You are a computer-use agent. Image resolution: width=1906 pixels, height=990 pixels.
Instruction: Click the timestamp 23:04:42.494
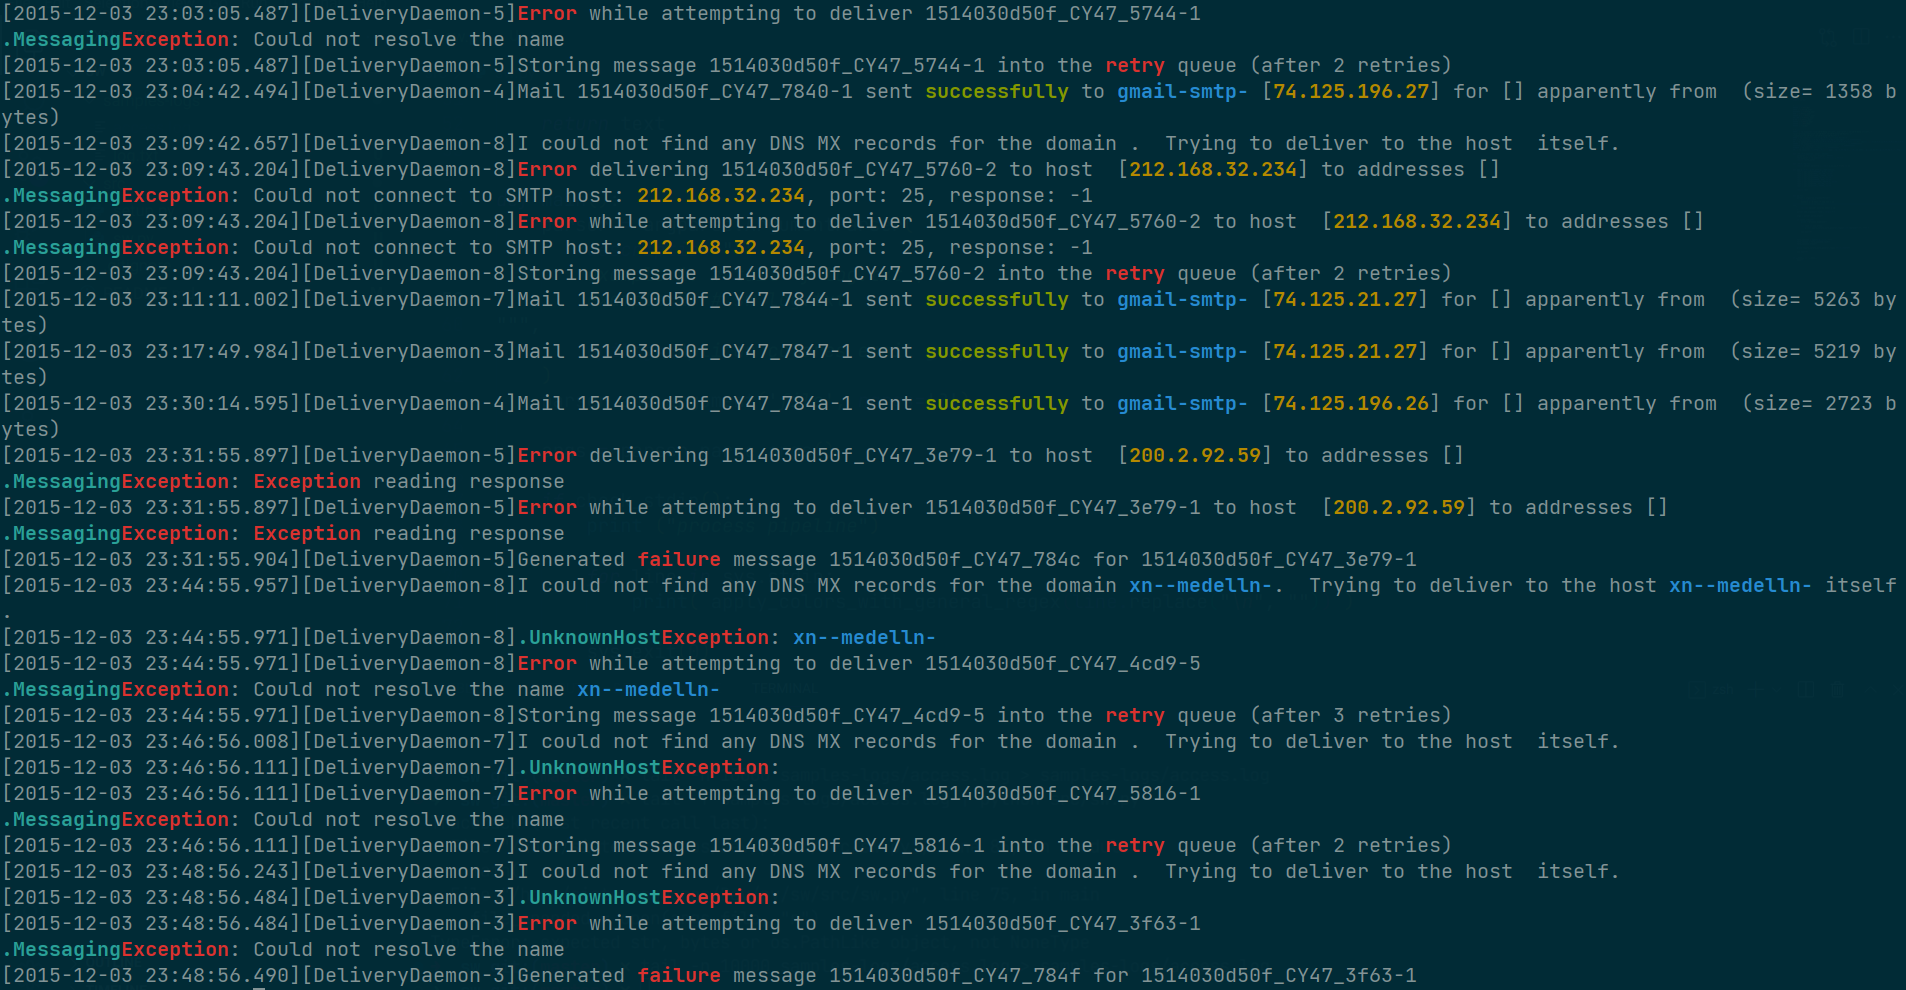coord(216,91)
